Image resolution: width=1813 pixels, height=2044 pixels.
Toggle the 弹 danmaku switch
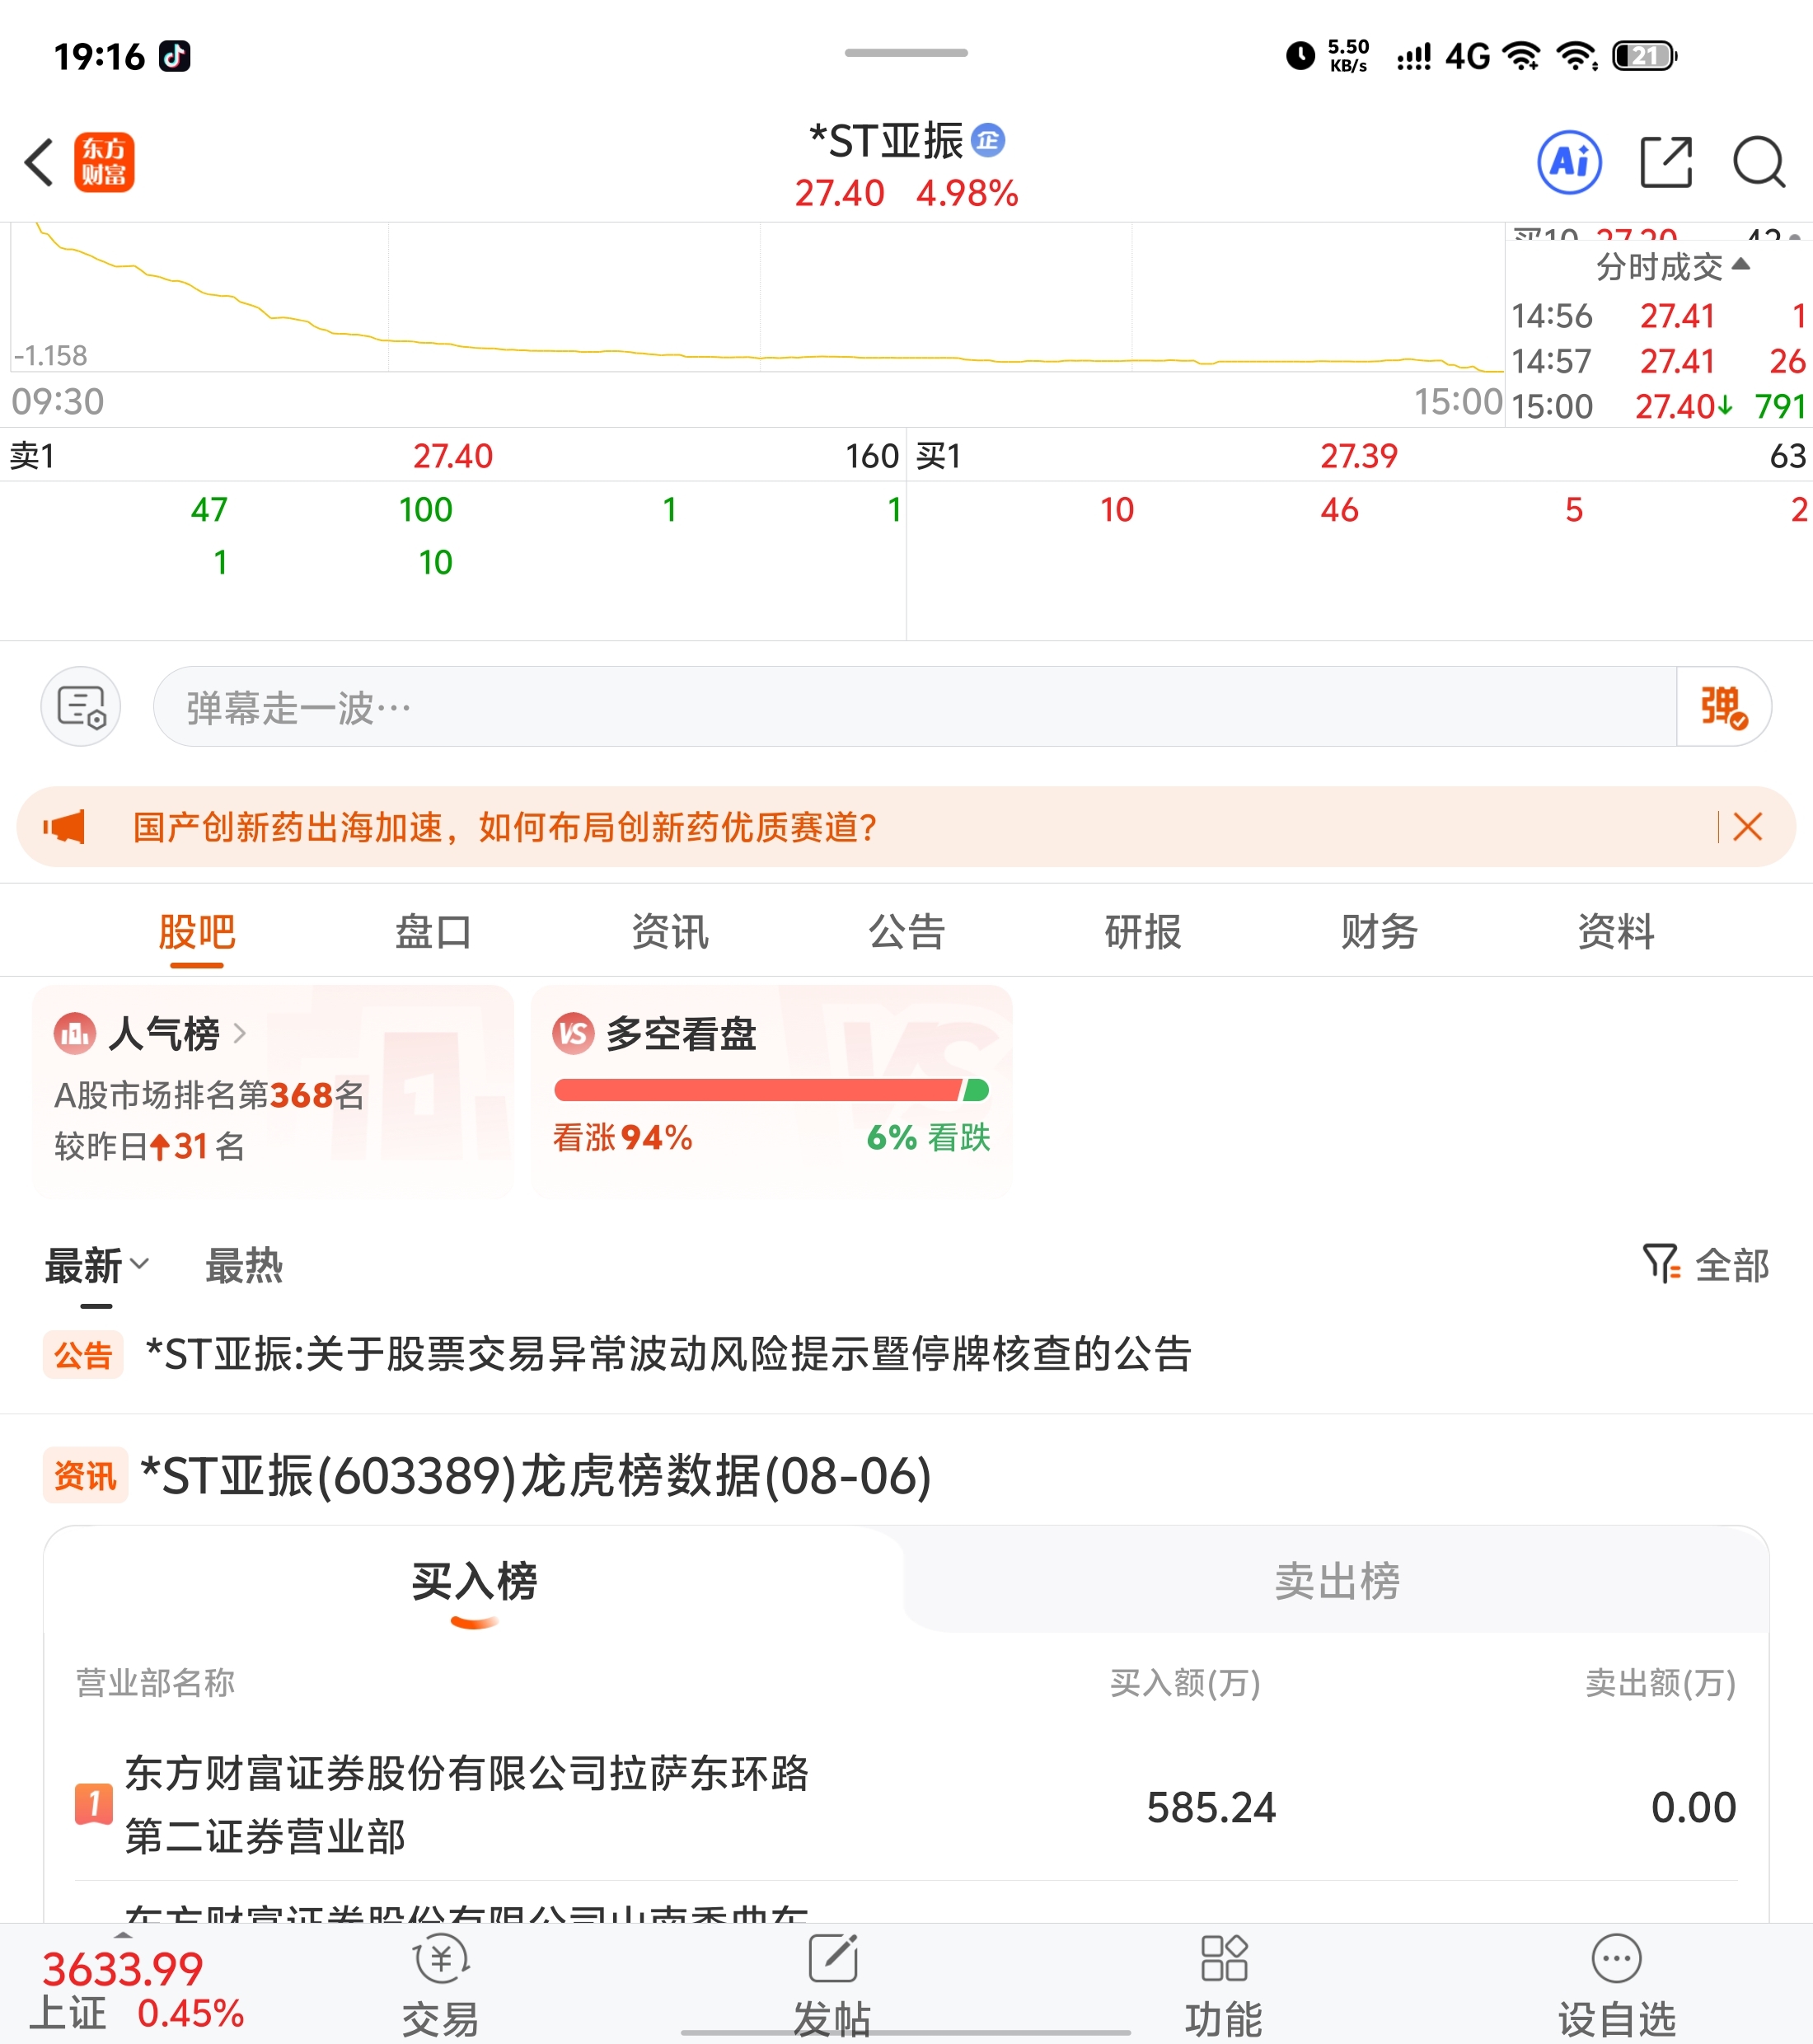1723,706
